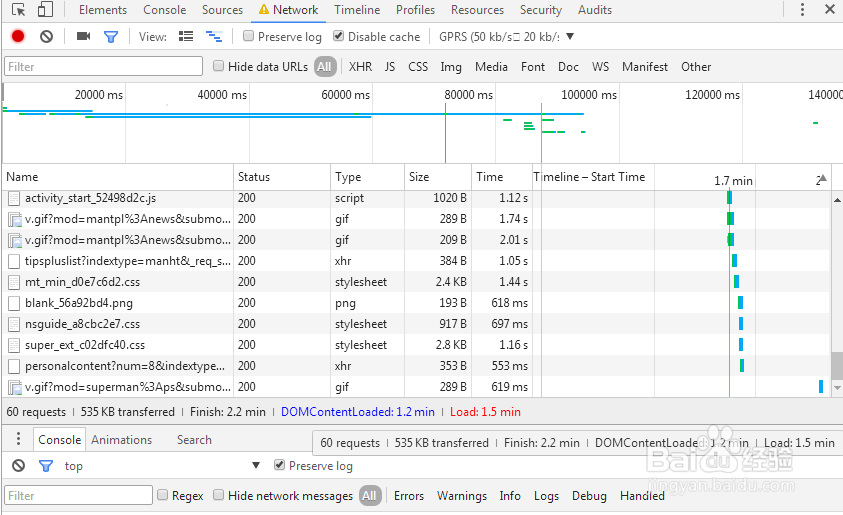Open the Resources tab
The height and width of the screenshot is (515, 843).
(x=477, y=10)
